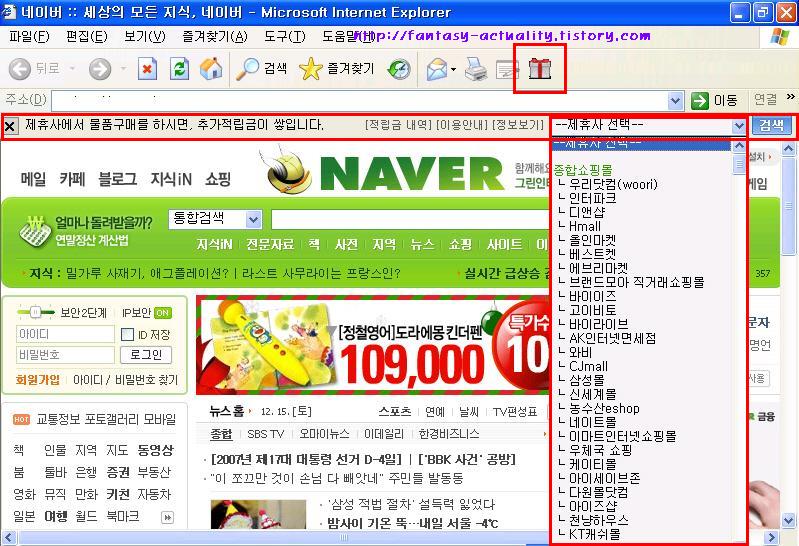Open the 즐겨찾기(A) menu

point(215,37)
